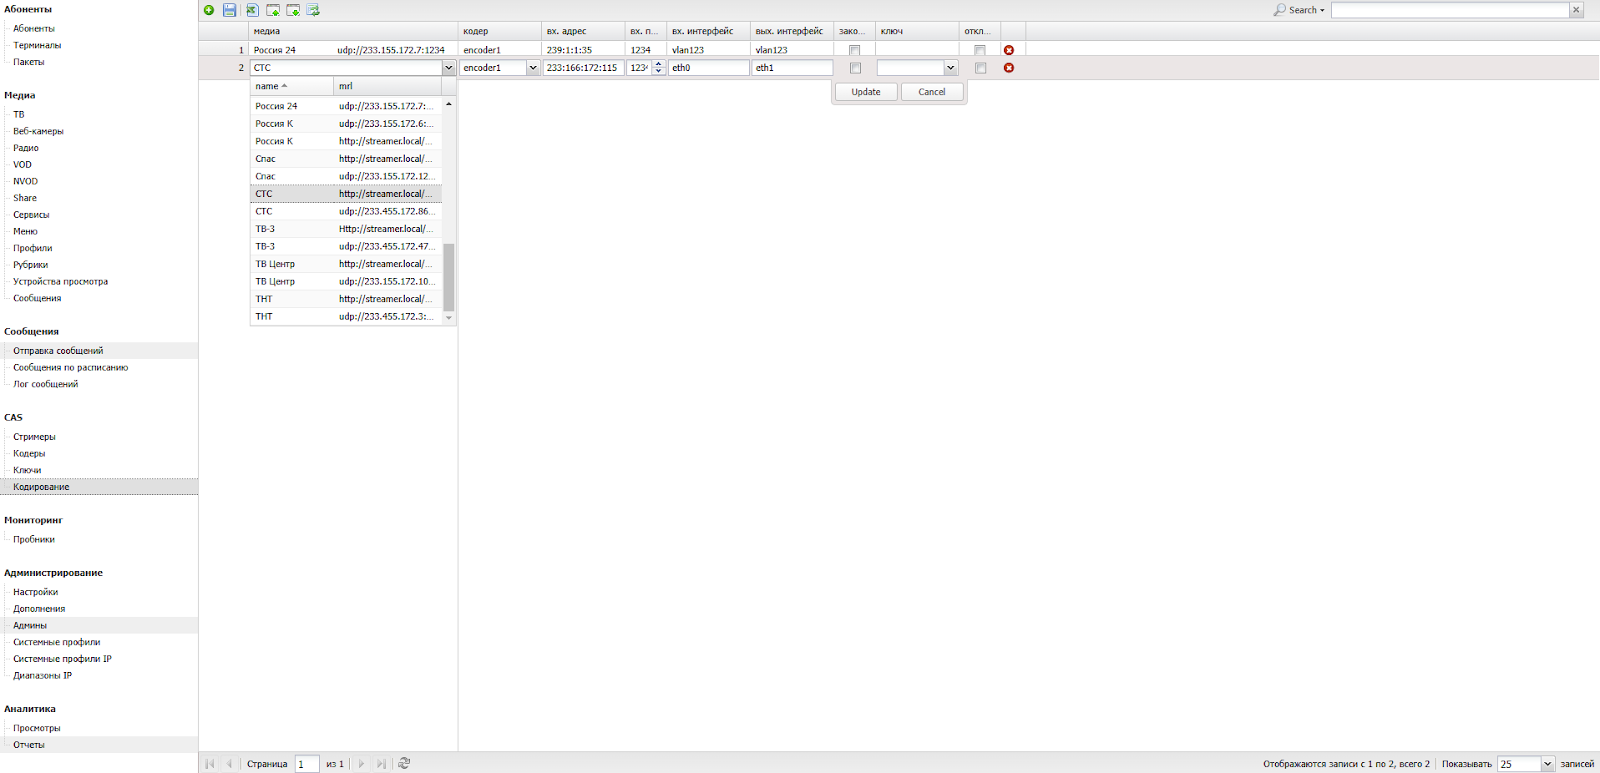The width and height of the screenshot is (1600, 773).
Task: Clear search with the X icon
Action: 1576,10
